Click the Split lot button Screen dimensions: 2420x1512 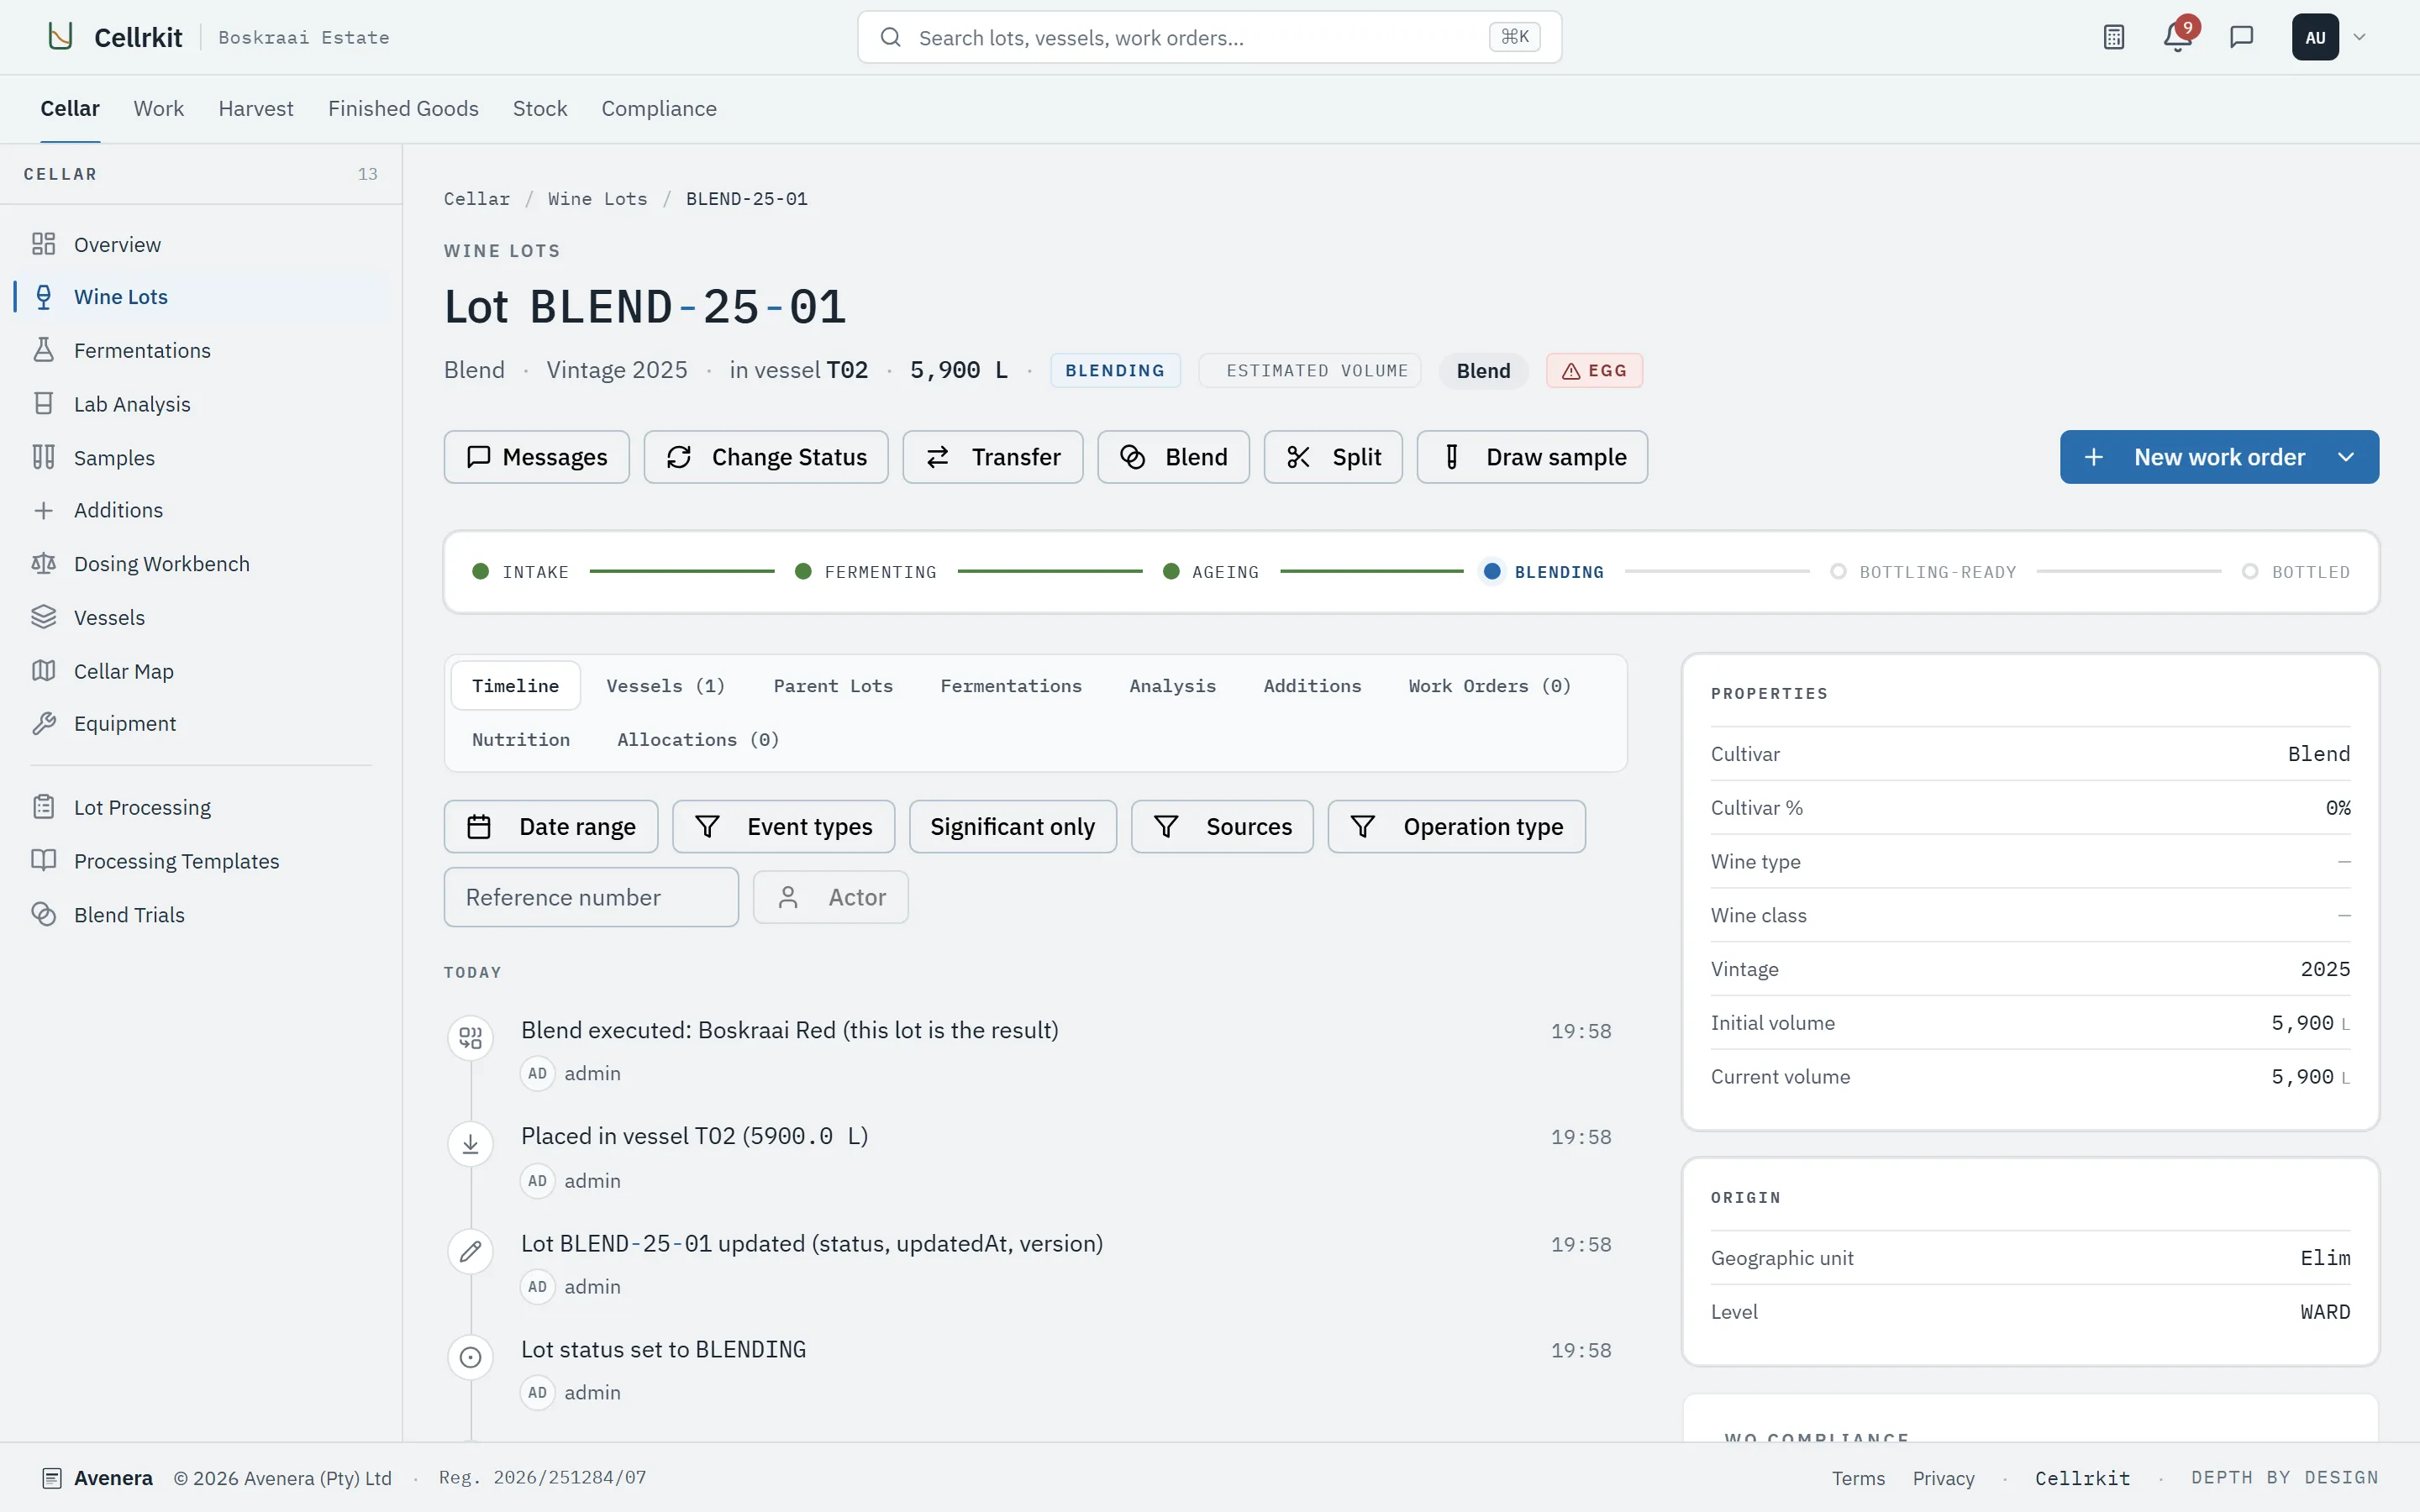click(x=1333, y=457)
